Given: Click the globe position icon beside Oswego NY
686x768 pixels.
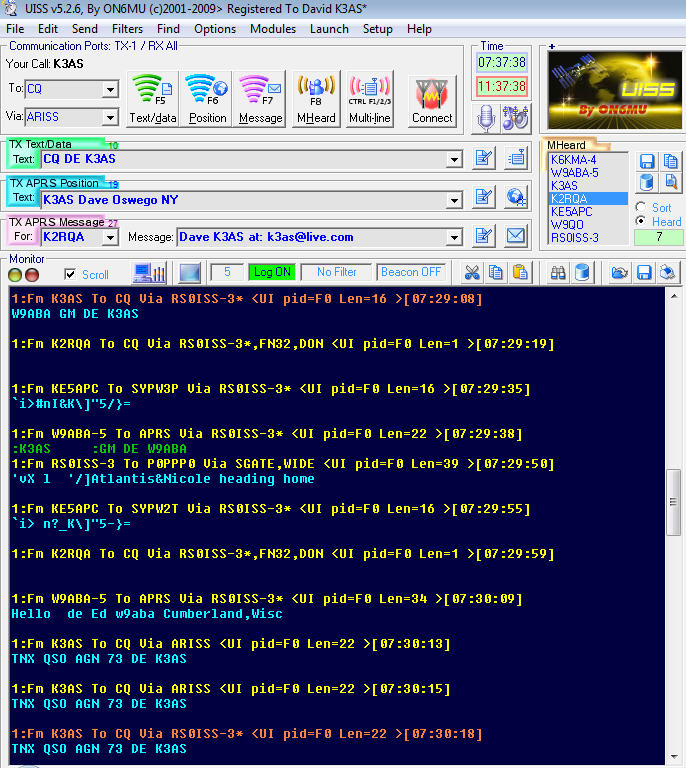Looking at the screenshot, I should (x=516, y=197).
